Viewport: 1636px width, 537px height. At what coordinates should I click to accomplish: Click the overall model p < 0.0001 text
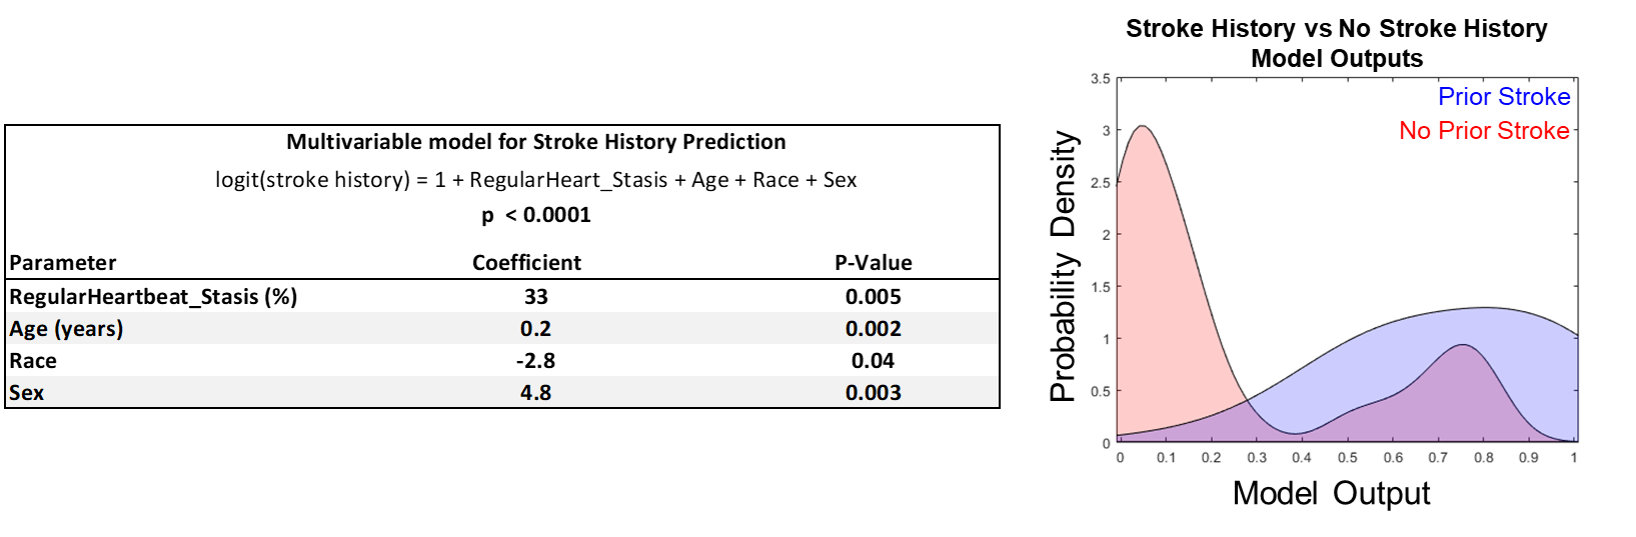click(x=536, y=215)
